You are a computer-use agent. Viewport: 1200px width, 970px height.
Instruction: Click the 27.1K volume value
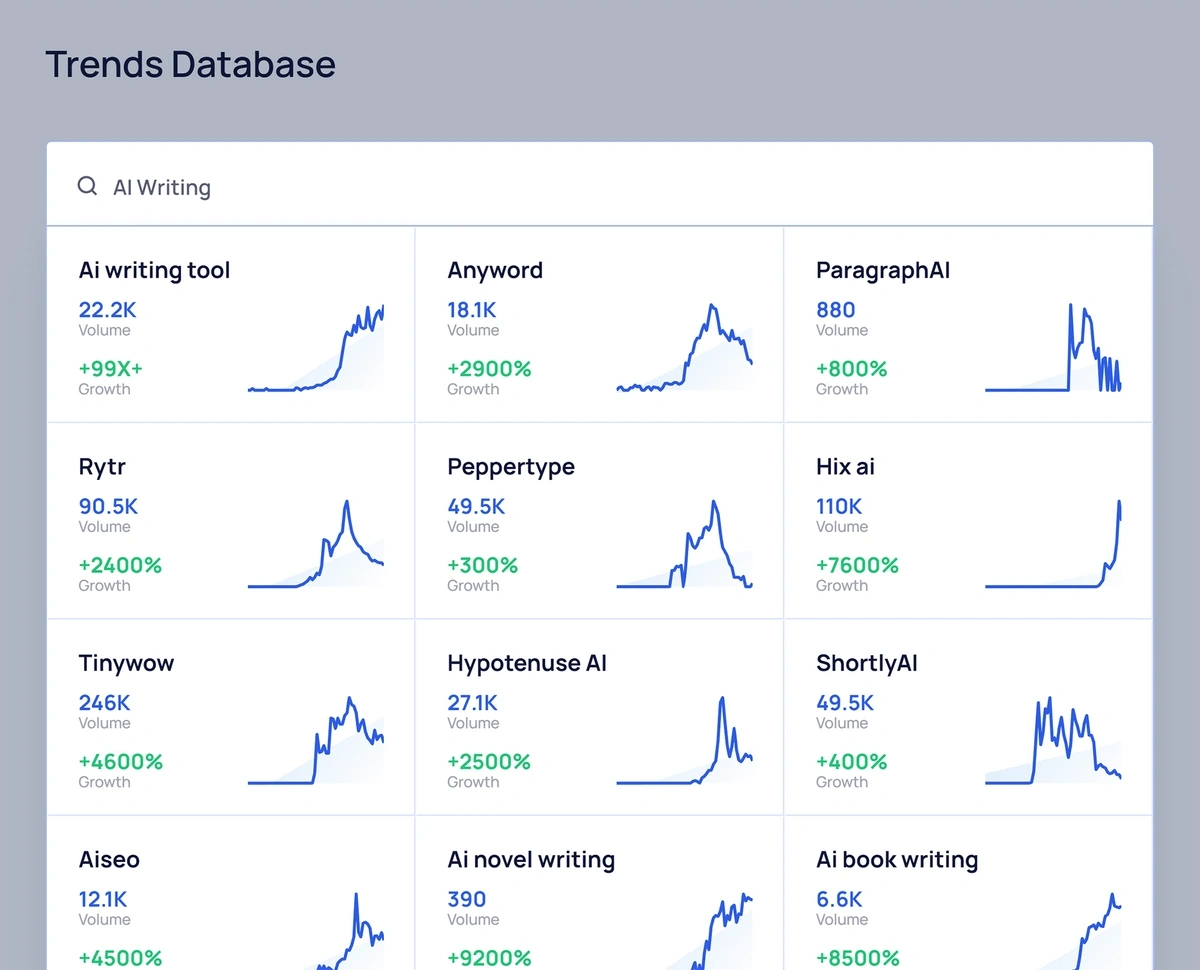click(473, 703)
